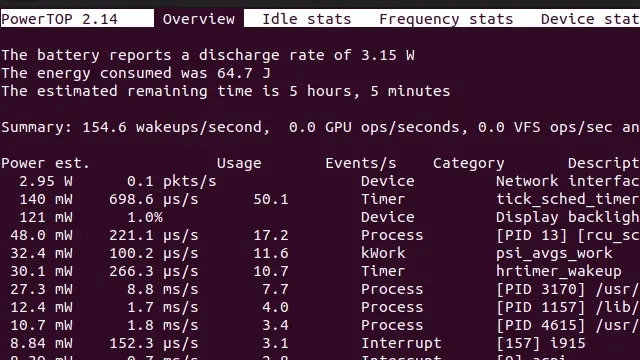Click the 10.7 events value
Viewport: 640px width, 360px height.
point(271,271)
